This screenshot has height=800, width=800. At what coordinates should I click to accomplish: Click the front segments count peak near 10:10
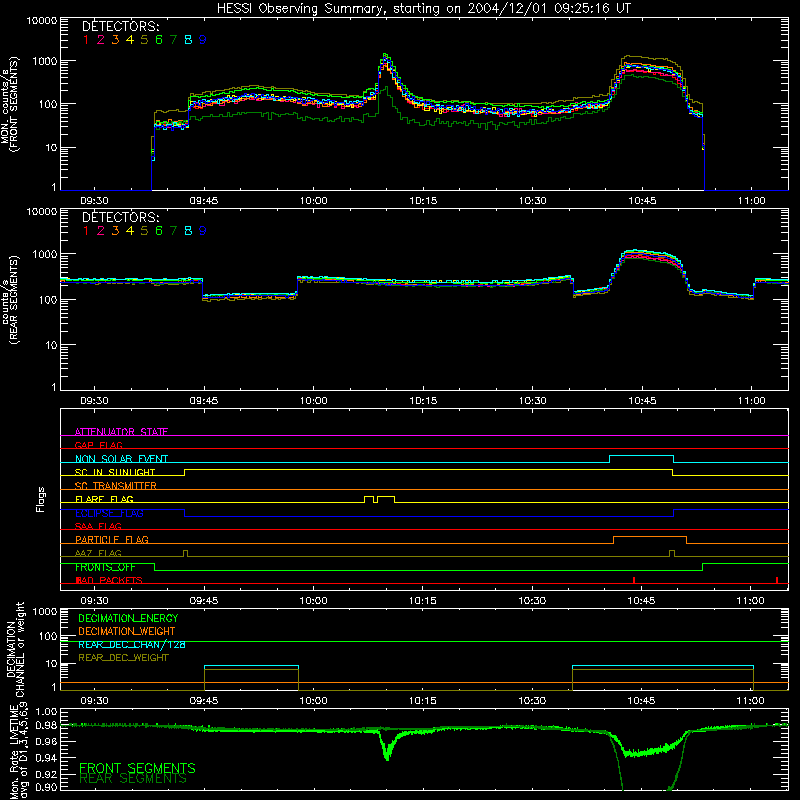(385, 56)
